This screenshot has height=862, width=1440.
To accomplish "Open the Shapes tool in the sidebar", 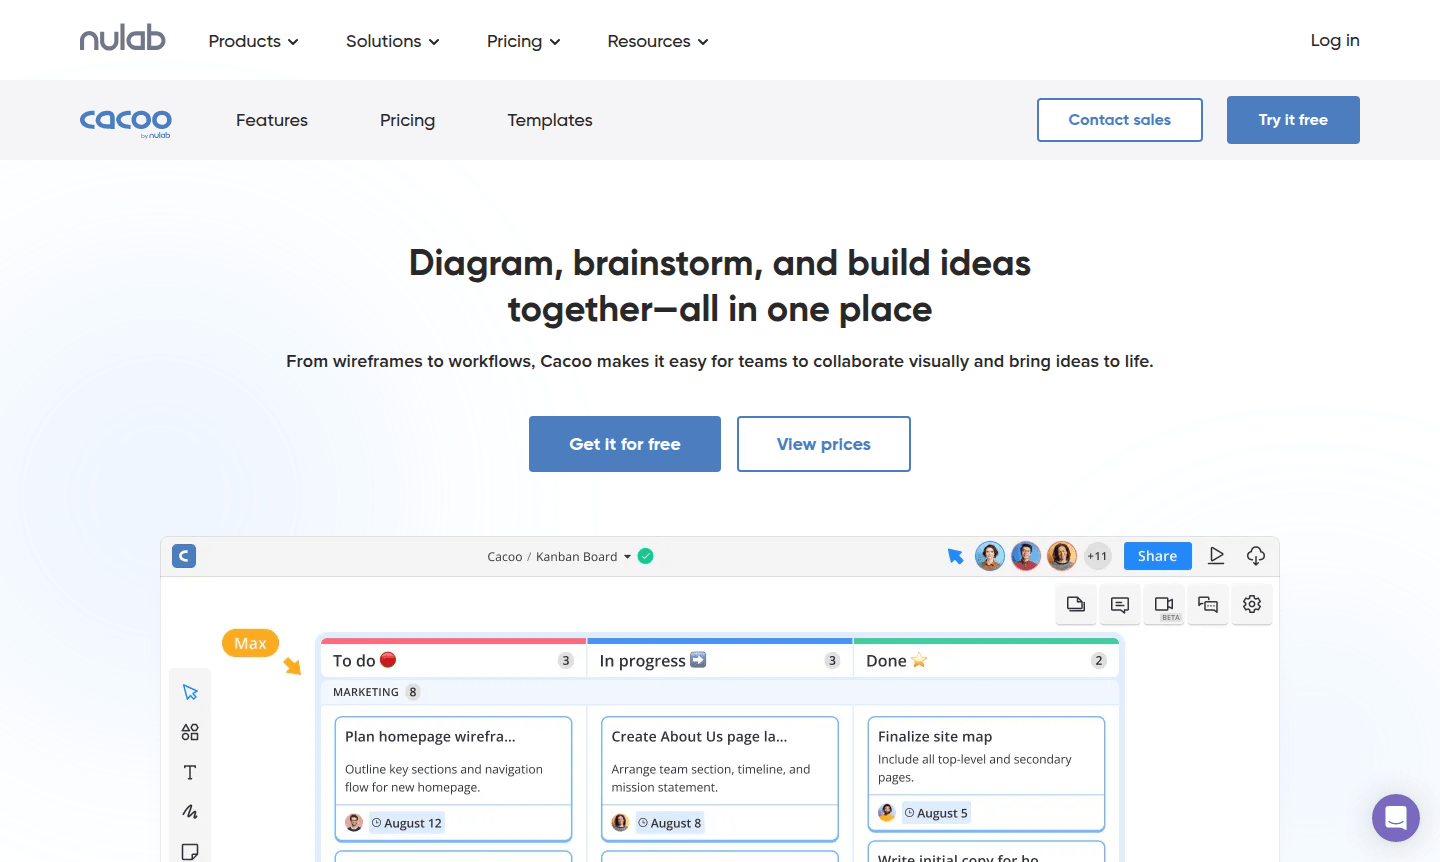I will (190, 731).
